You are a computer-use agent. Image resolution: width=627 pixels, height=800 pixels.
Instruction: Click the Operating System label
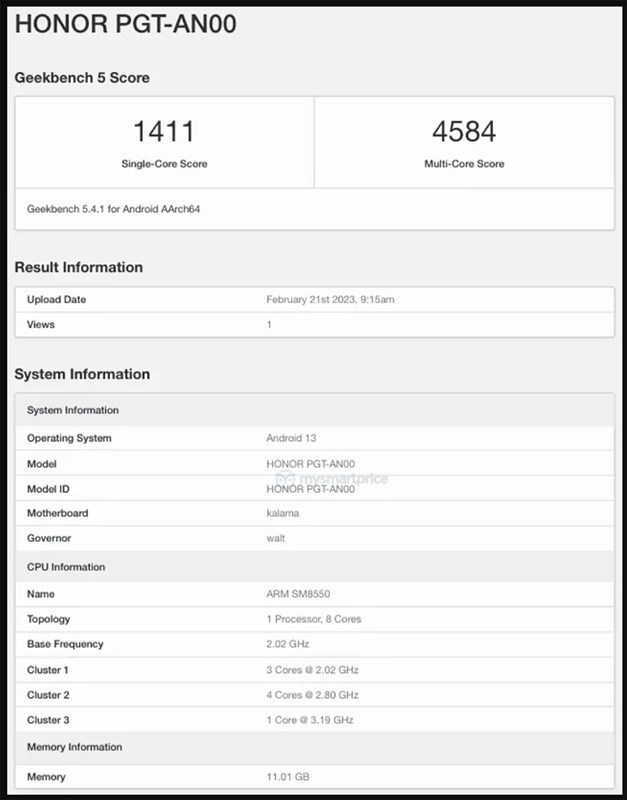pyautogui.click(x=69, y=438)
